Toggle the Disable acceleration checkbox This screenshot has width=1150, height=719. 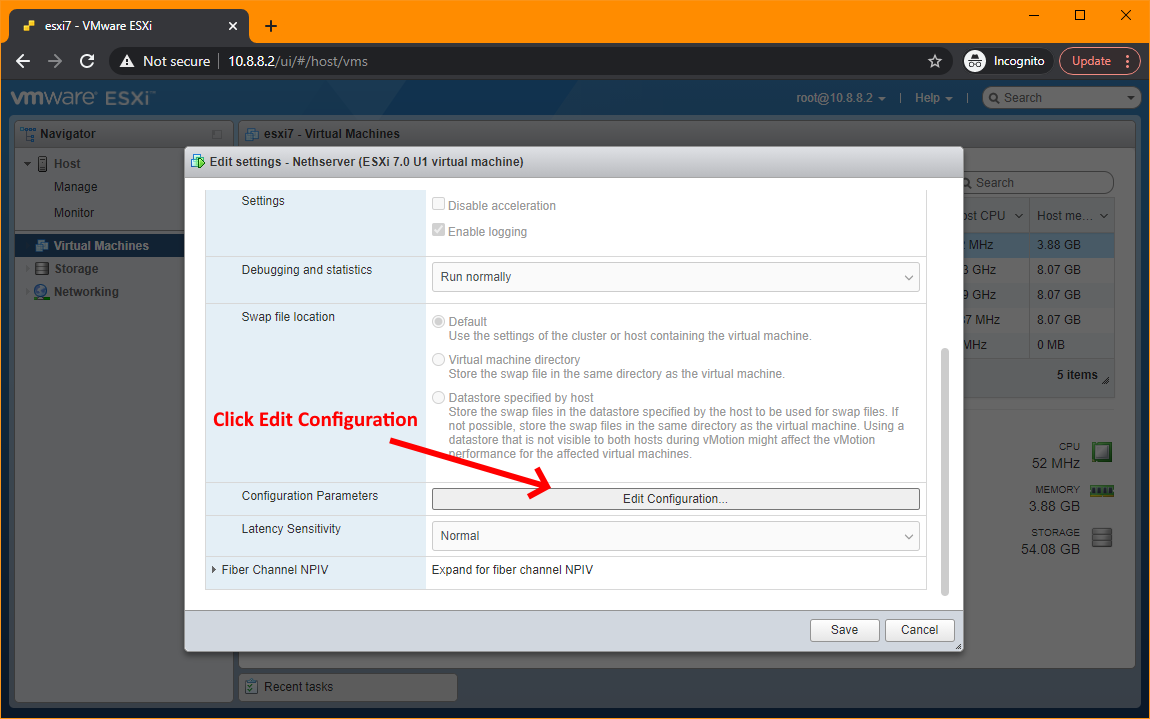[439, 204]
